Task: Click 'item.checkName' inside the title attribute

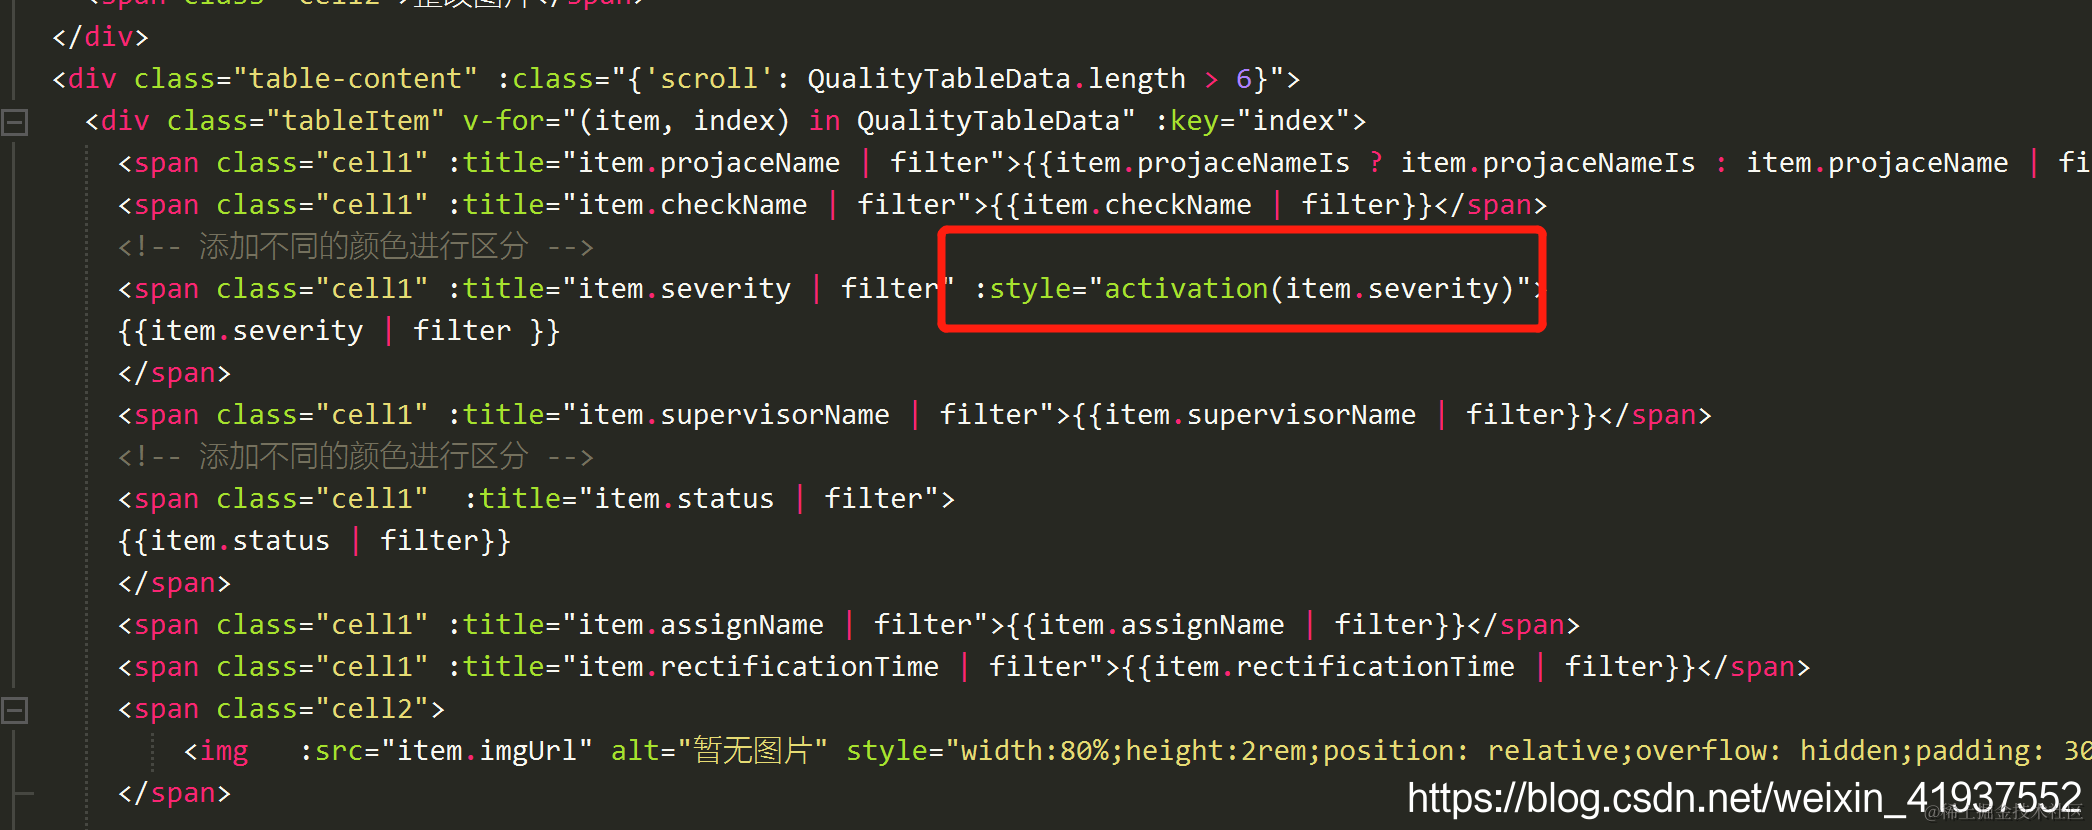Action: point(692,205)
